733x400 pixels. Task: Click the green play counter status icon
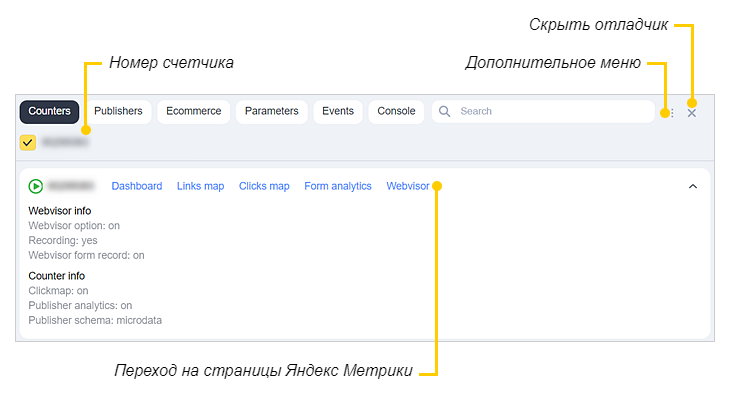(35, 186)
